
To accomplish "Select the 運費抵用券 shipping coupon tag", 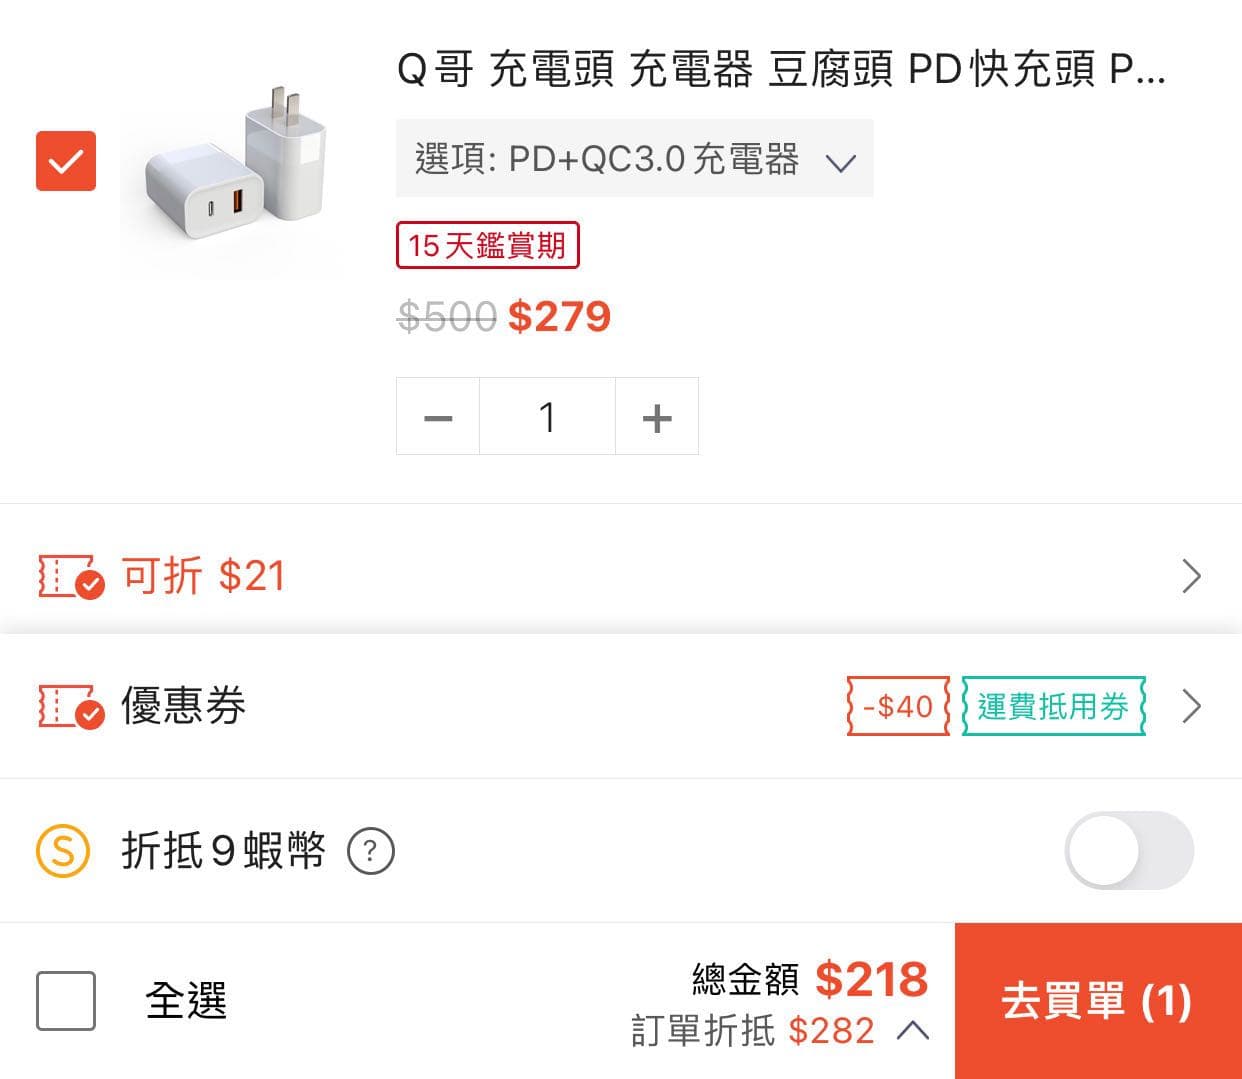I will pyautogui.click(x=1052, y=706).
